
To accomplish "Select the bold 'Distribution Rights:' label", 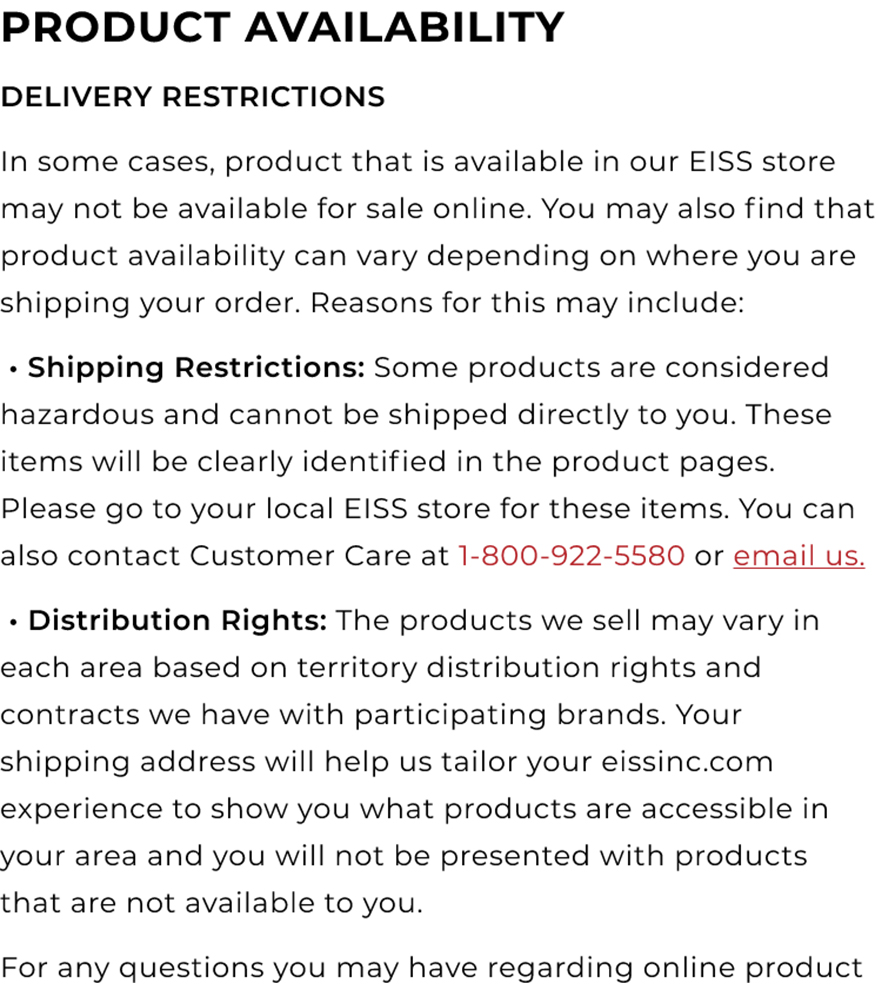I will 177,621.
